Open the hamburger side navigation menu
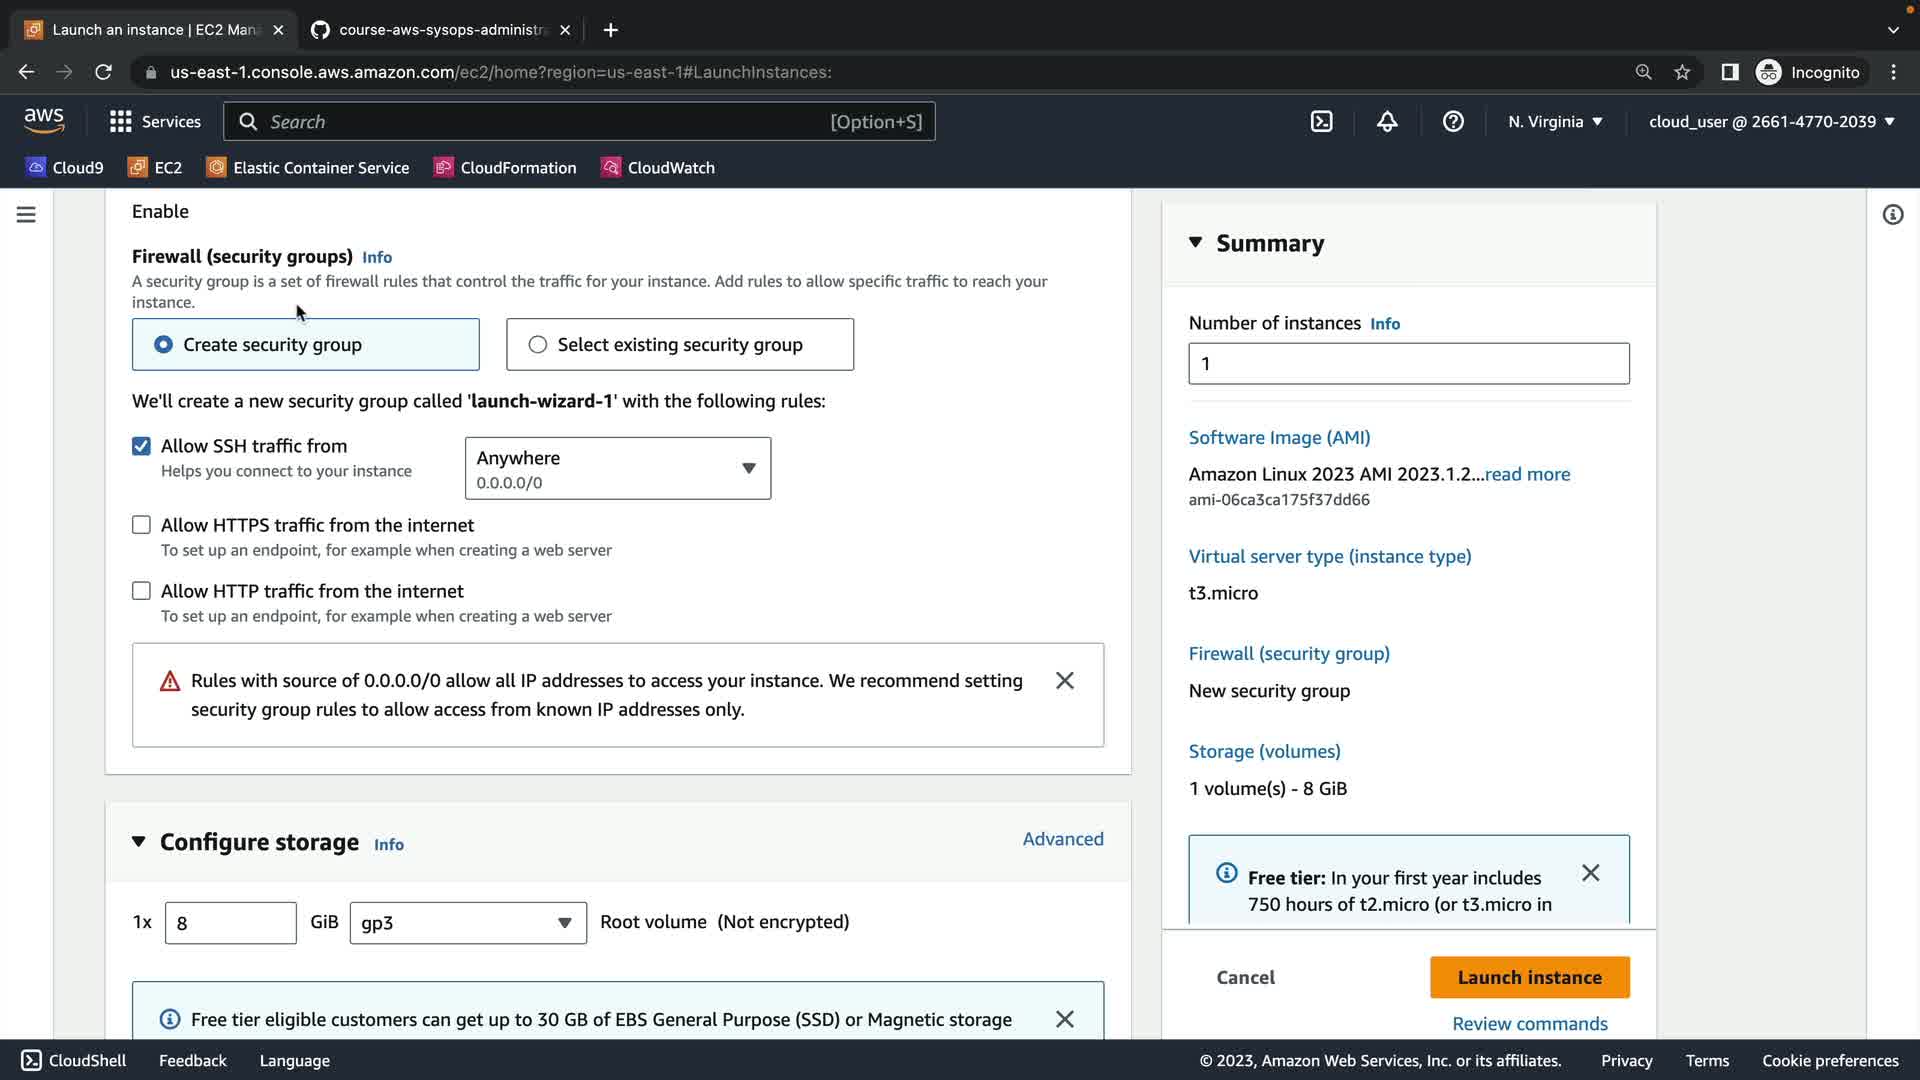 pos(26,215)
